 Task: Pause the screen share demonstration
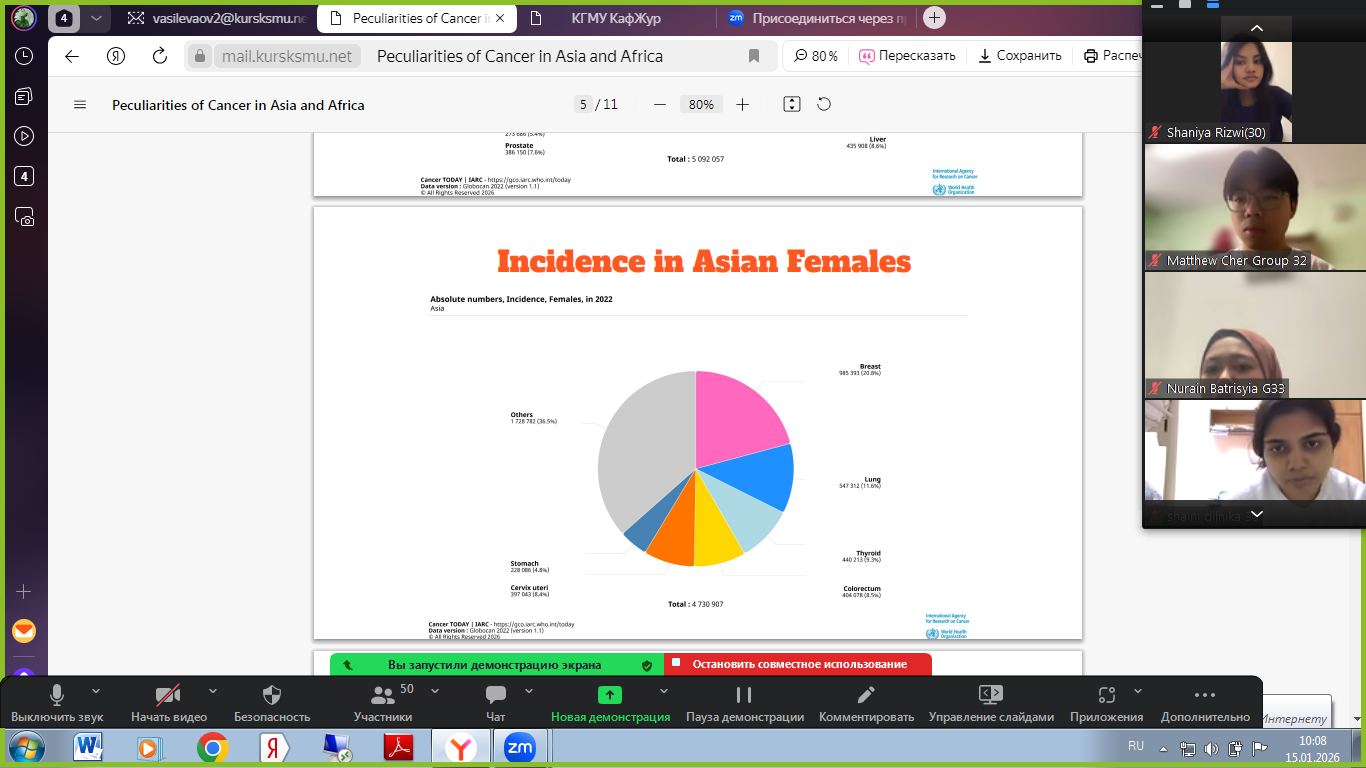click(x=744, y=703)
